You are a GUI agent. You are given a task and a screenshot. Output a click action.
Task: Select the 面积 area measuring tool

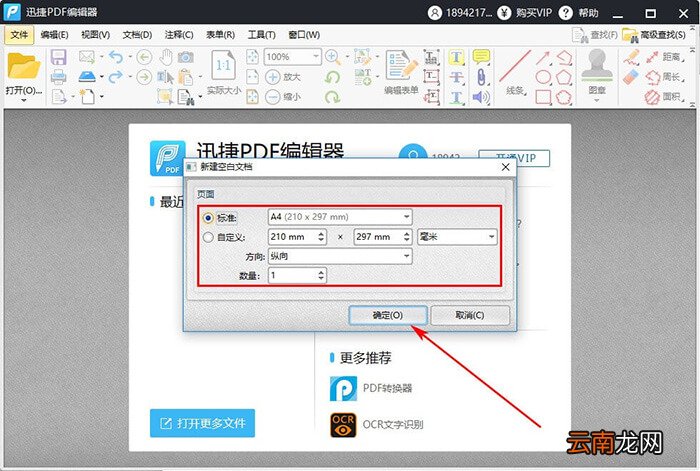click(665, 96)
